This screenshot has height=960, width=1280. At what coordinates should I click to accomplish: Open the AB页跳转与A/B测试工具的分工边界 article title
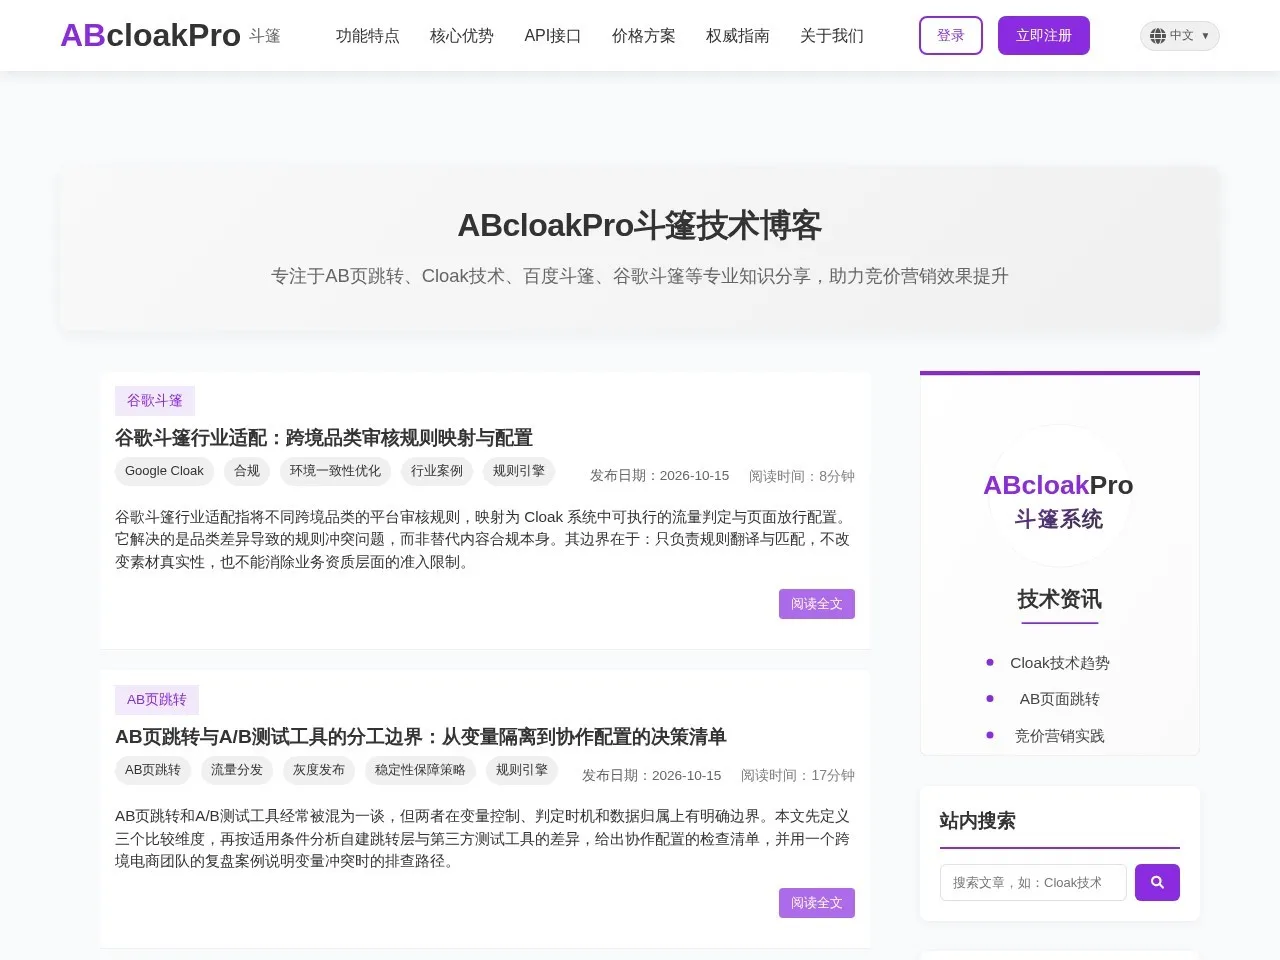click(421, 737)
